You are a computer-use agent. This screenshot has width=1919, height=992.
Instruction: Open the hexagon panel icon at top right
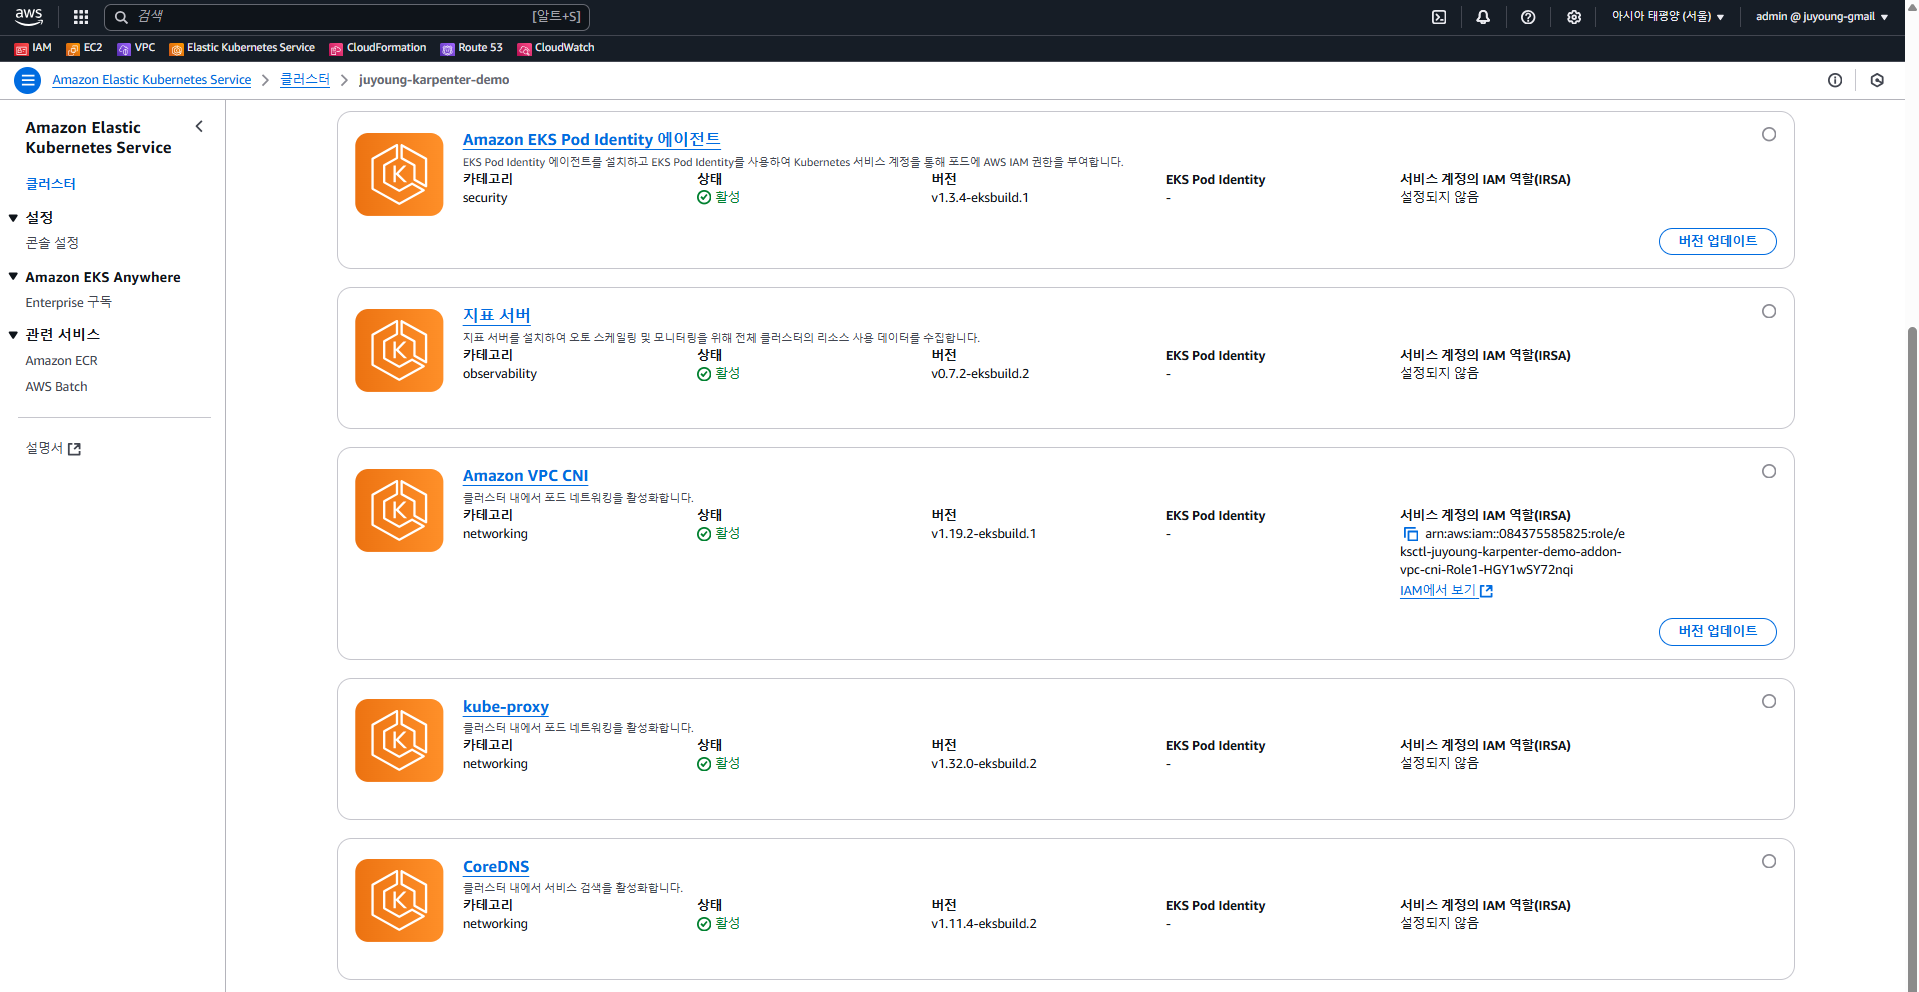(x=1877, y=80)
